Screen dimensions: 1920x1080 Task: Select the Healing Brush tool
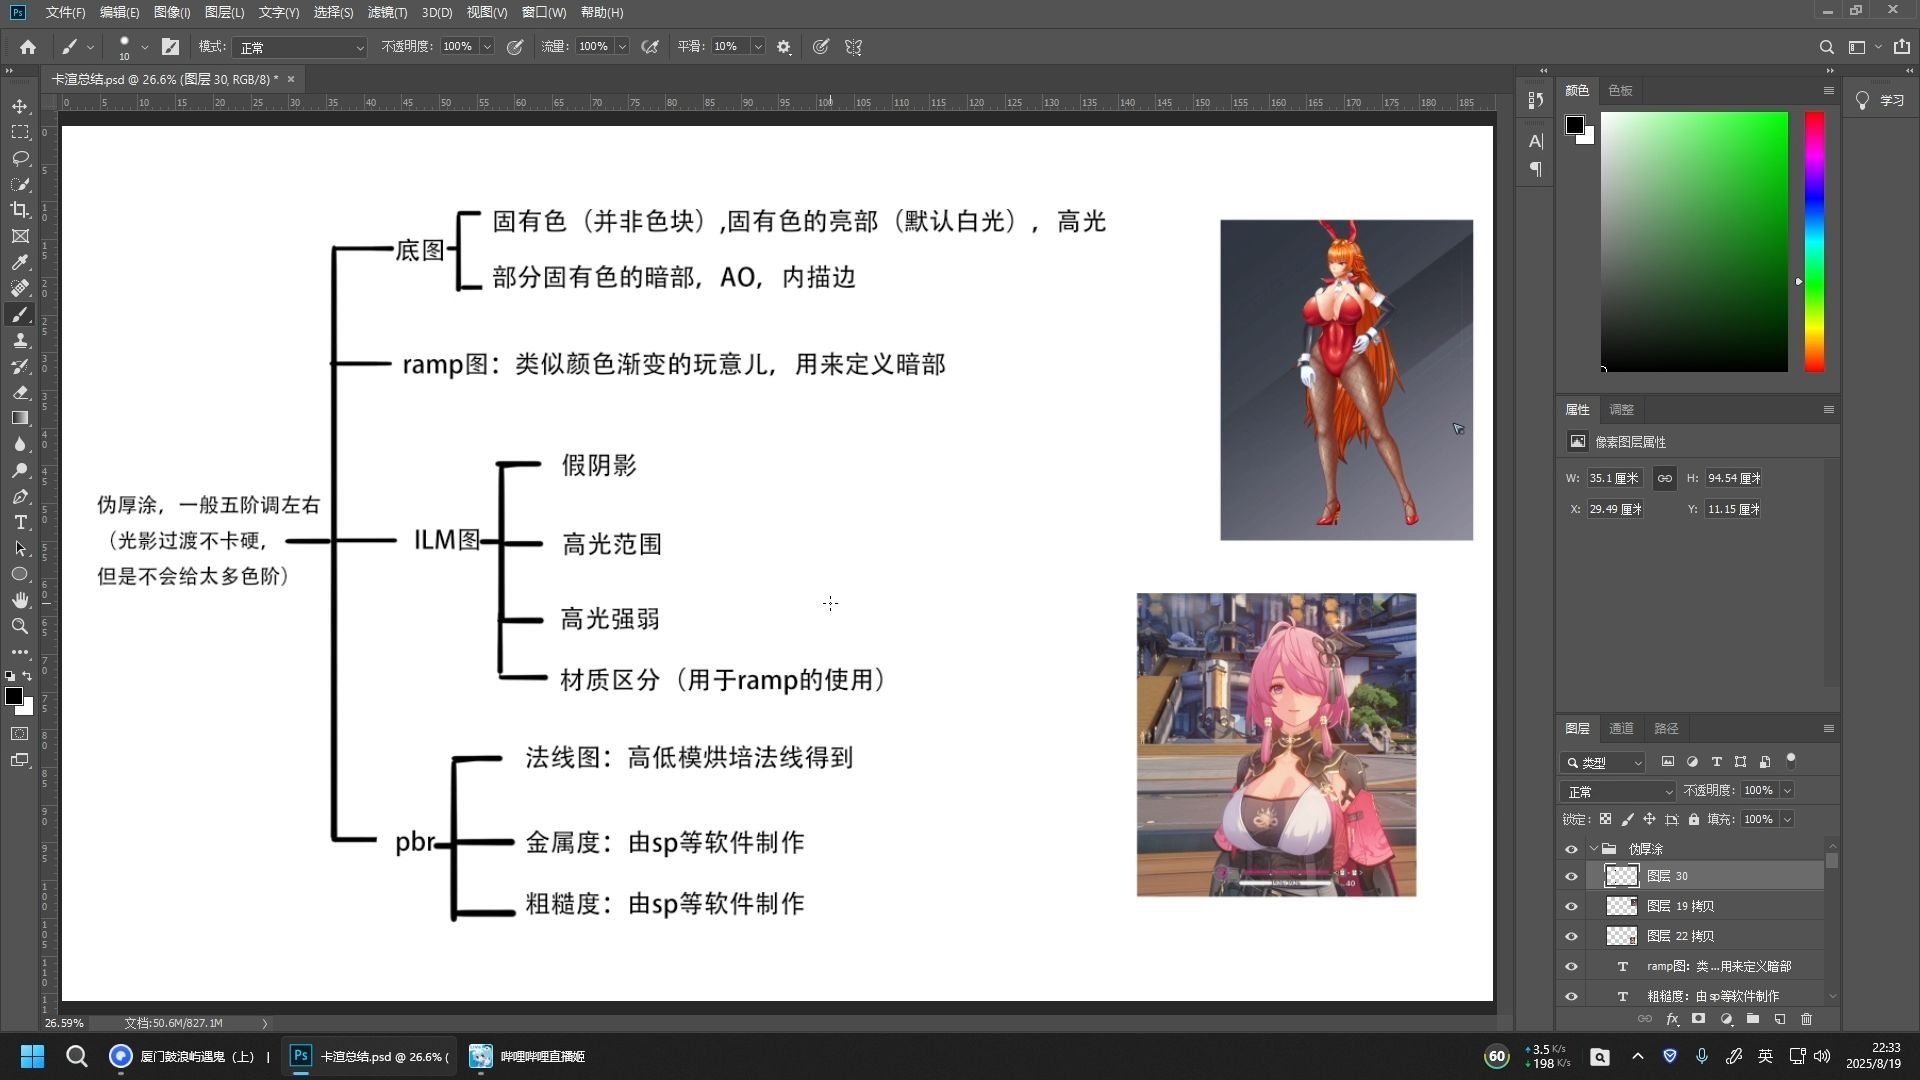pyautogui.click(x=20, y=288)
